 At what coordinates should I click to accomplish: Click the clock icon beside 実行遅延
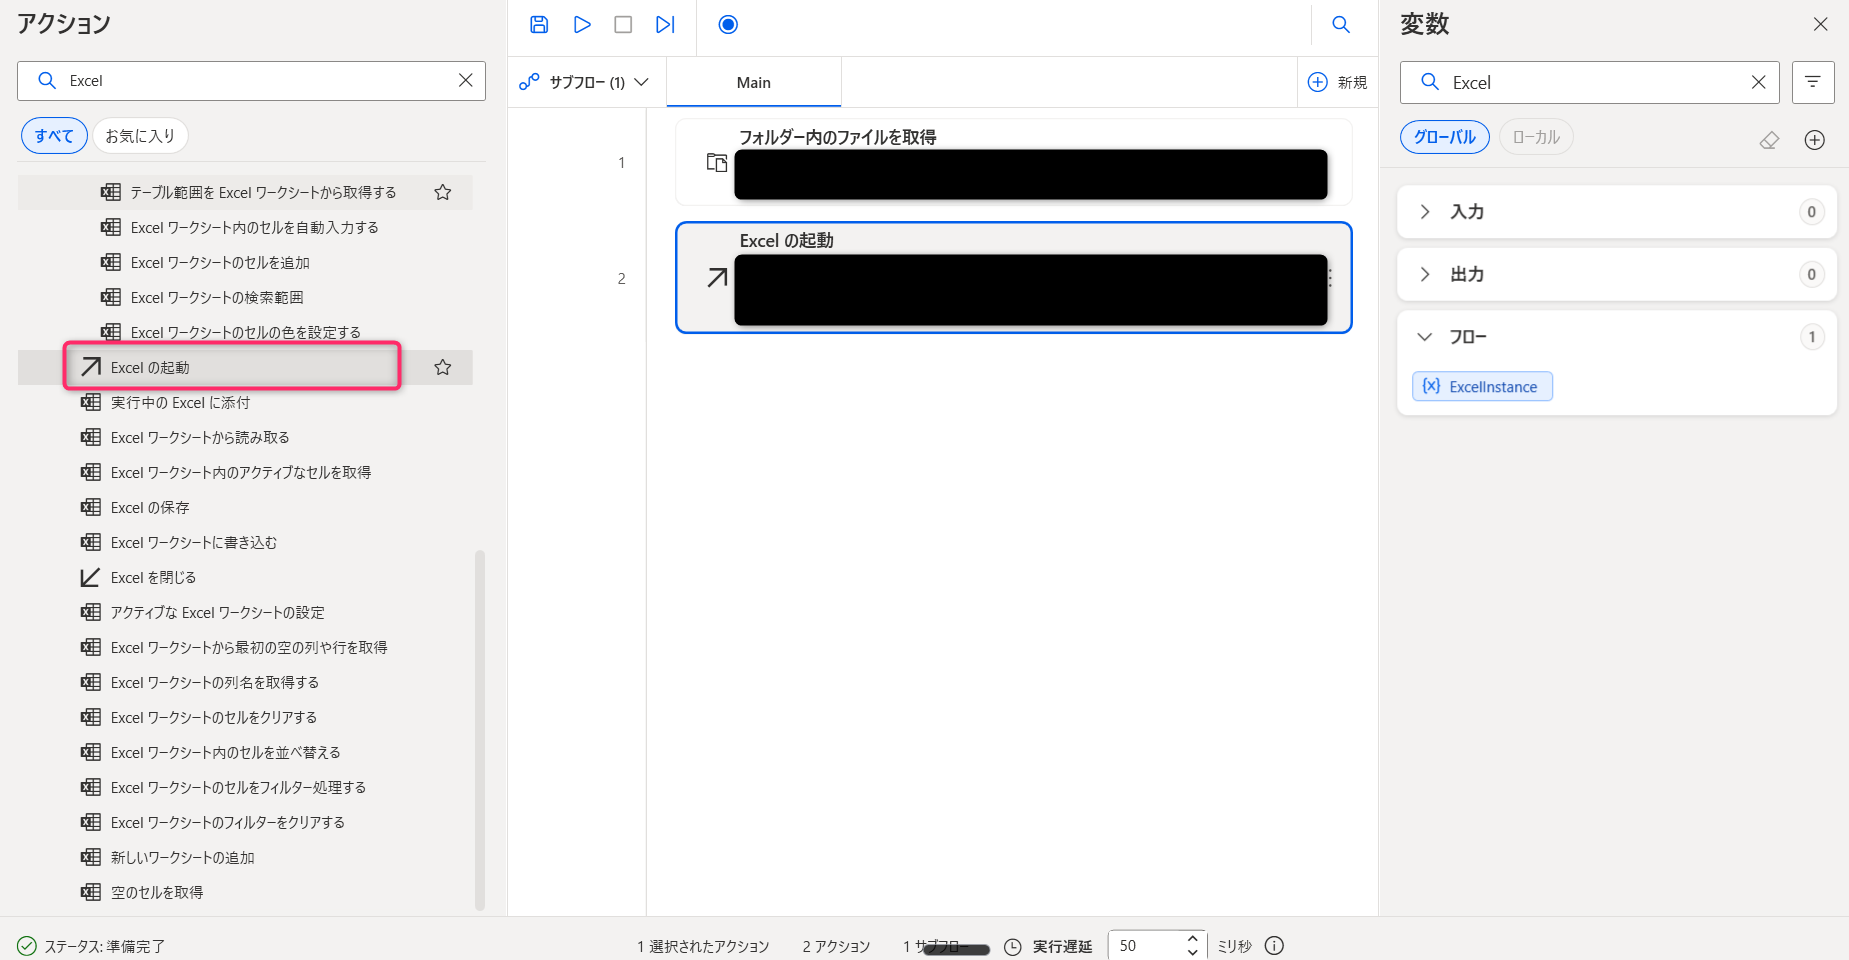pyautogui.click(x=1013, y=946)
